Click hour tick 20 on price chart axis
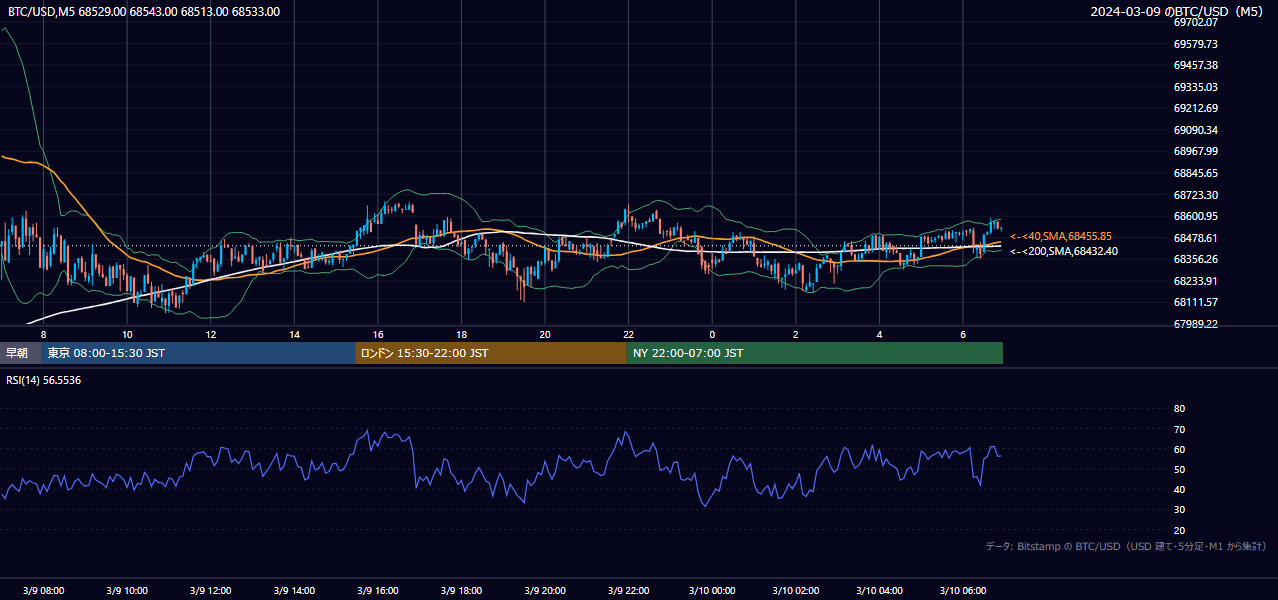Viewport: 1278px width, 600px height. tap(545, 334)
